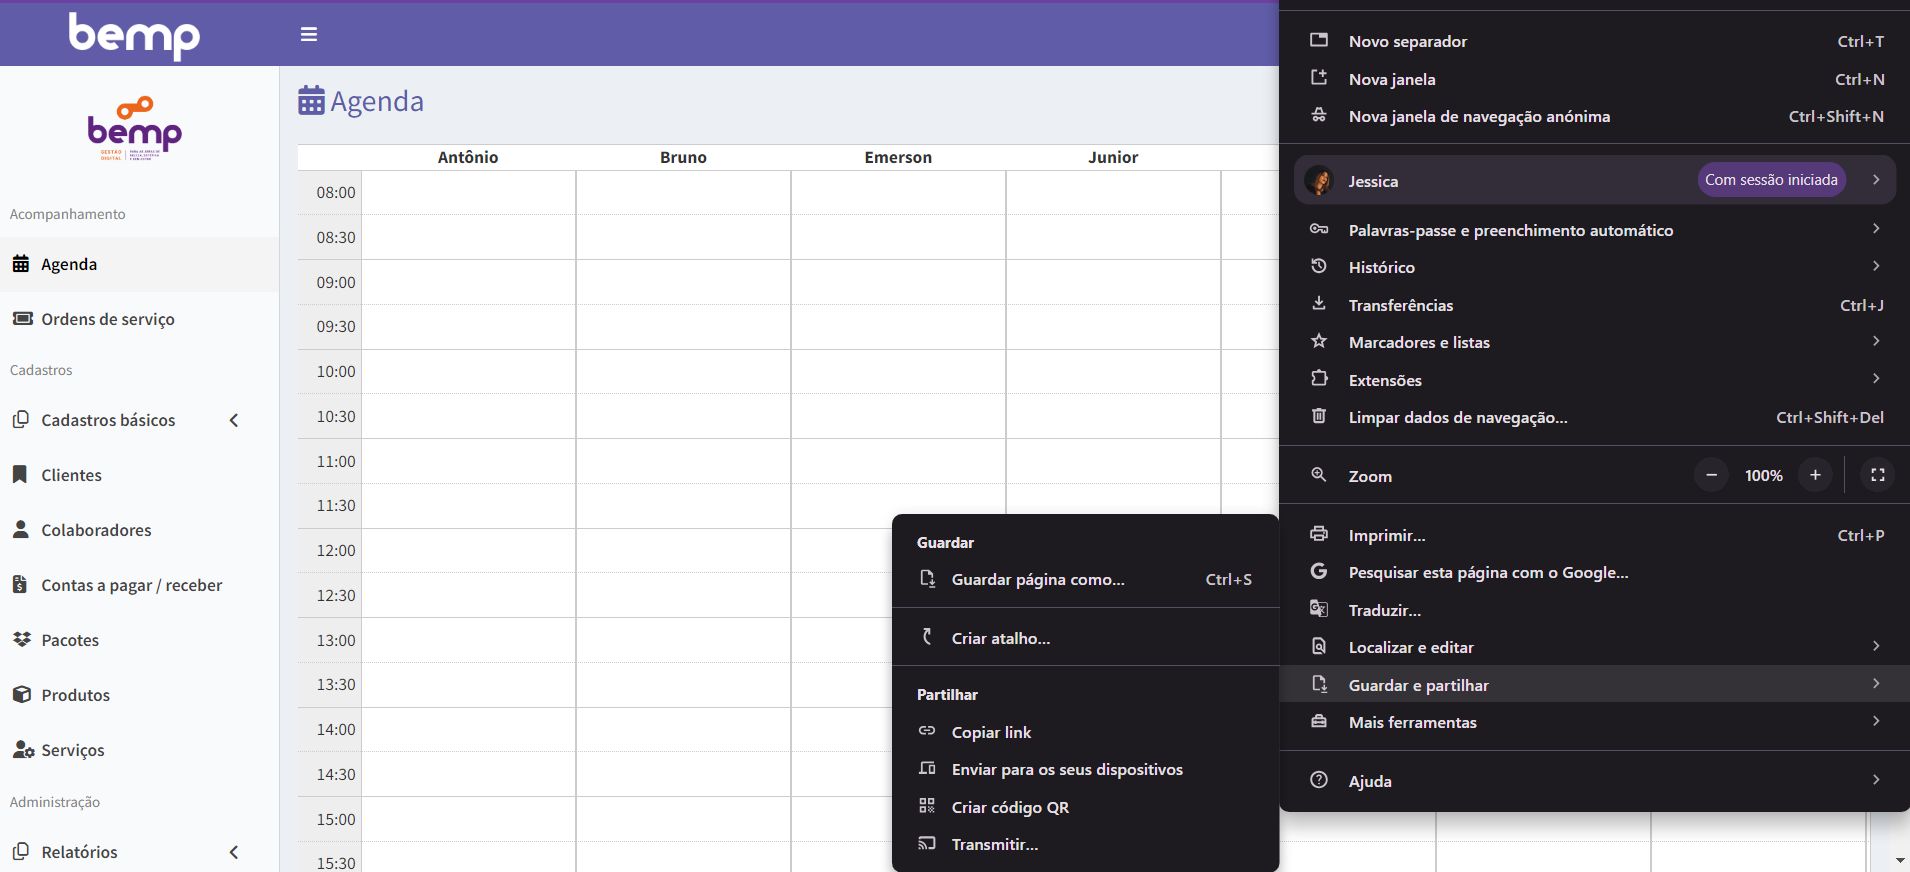This screenshot has height=872, width=1910.
Task: Click the Pesquisar esta página com o Google entry
Action: pyautogui.click(x=1595, y=572)
